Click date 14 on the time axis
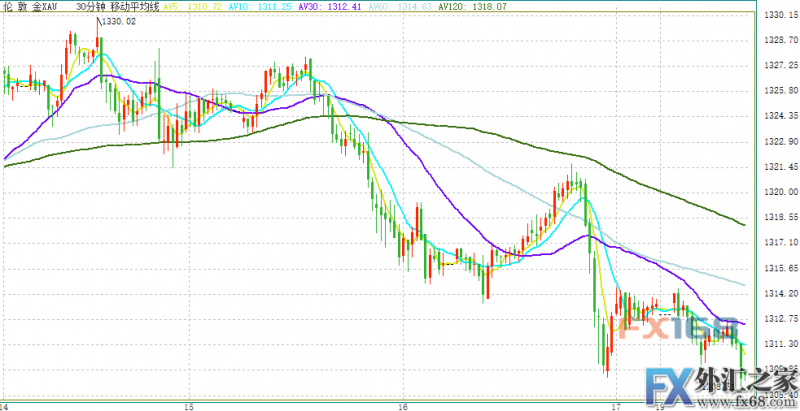This screenshot has height=411, width=800. click(x=4, y=407)
